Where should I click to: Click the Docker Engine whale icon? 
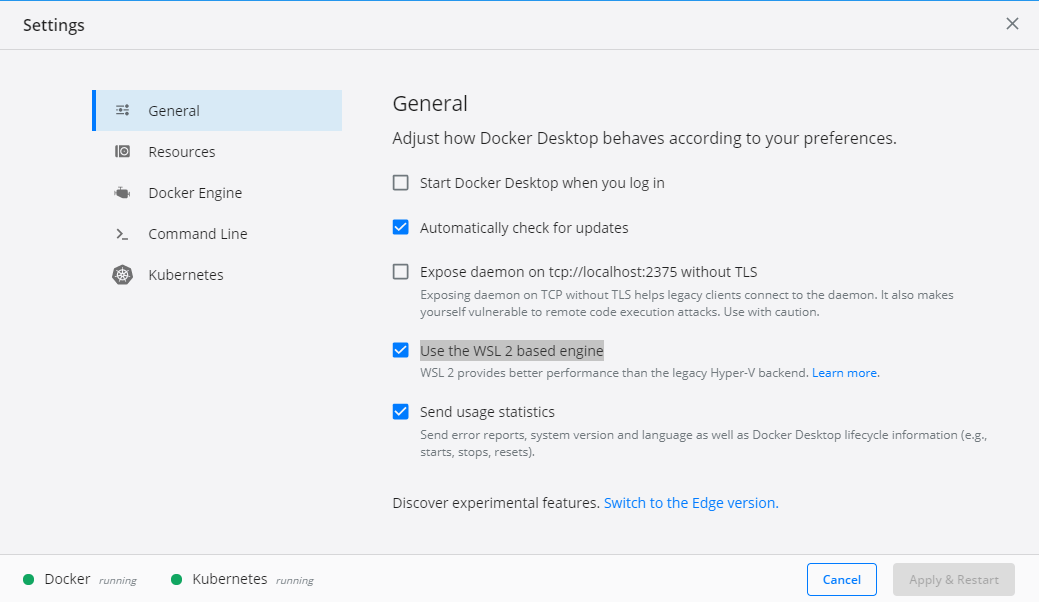[123, 193]
